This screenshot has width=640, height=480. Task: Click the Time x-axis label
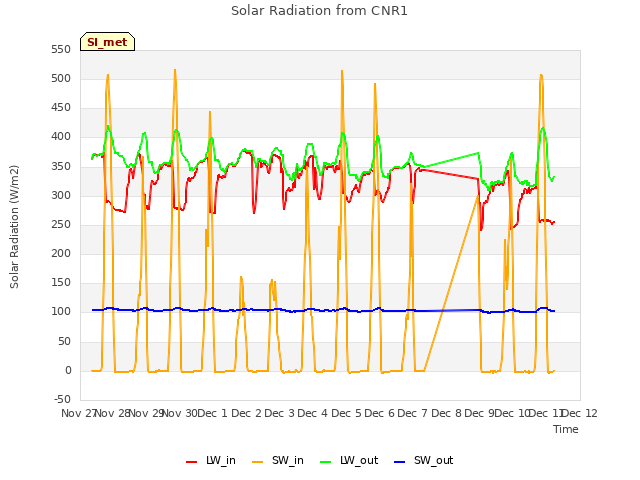click(566, 429)
